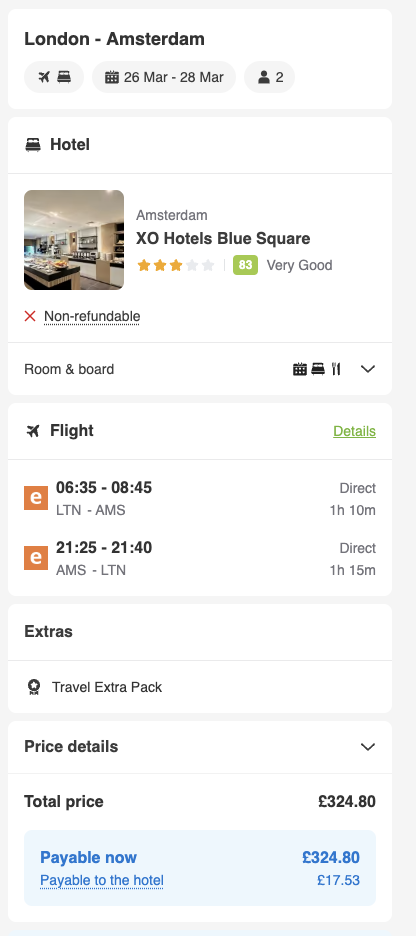Open the Payable to the hotel link

click(x=101, y=880)
